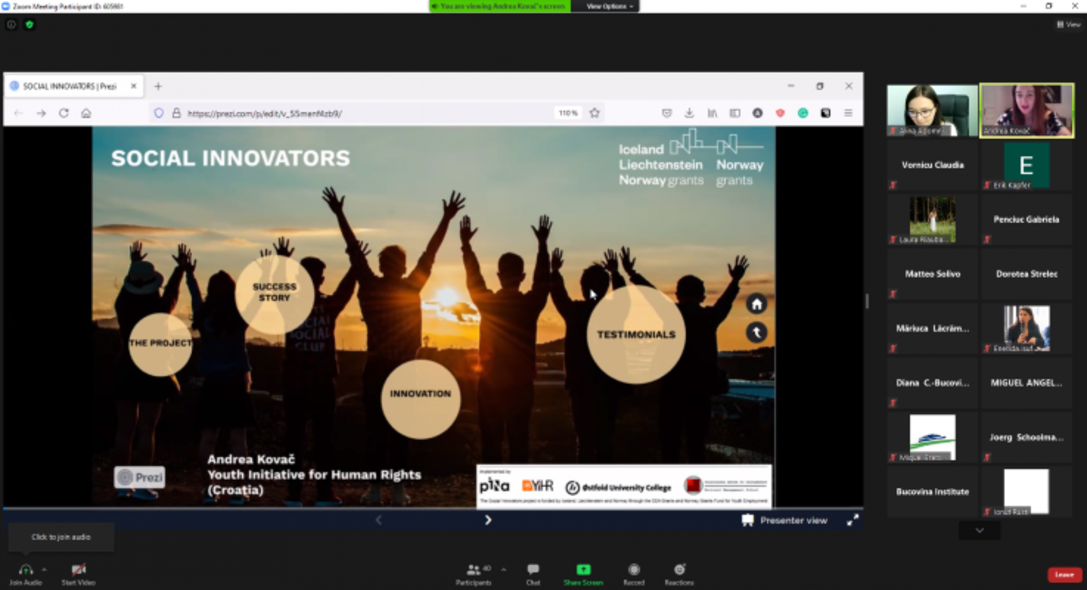This screenshot has height=590, width=1087.
Task: Expand the audio options arrow beside Join Audio
Action: coord(44,569)
